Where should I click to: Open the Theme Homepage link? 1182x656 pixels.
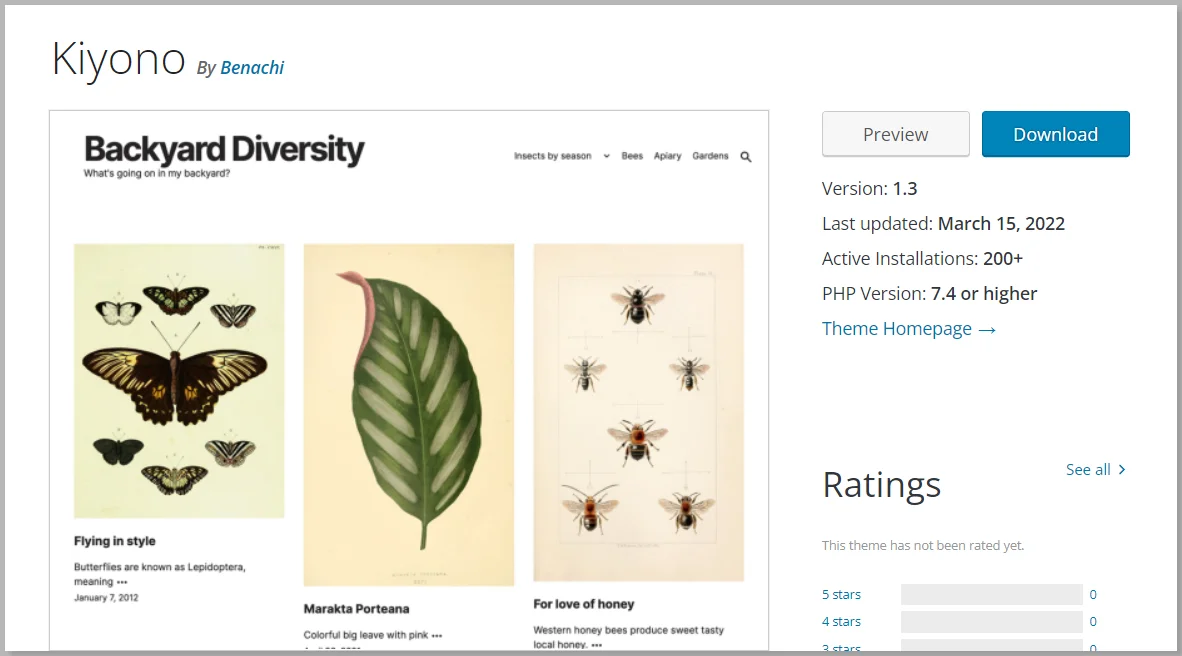coord(908,329)
